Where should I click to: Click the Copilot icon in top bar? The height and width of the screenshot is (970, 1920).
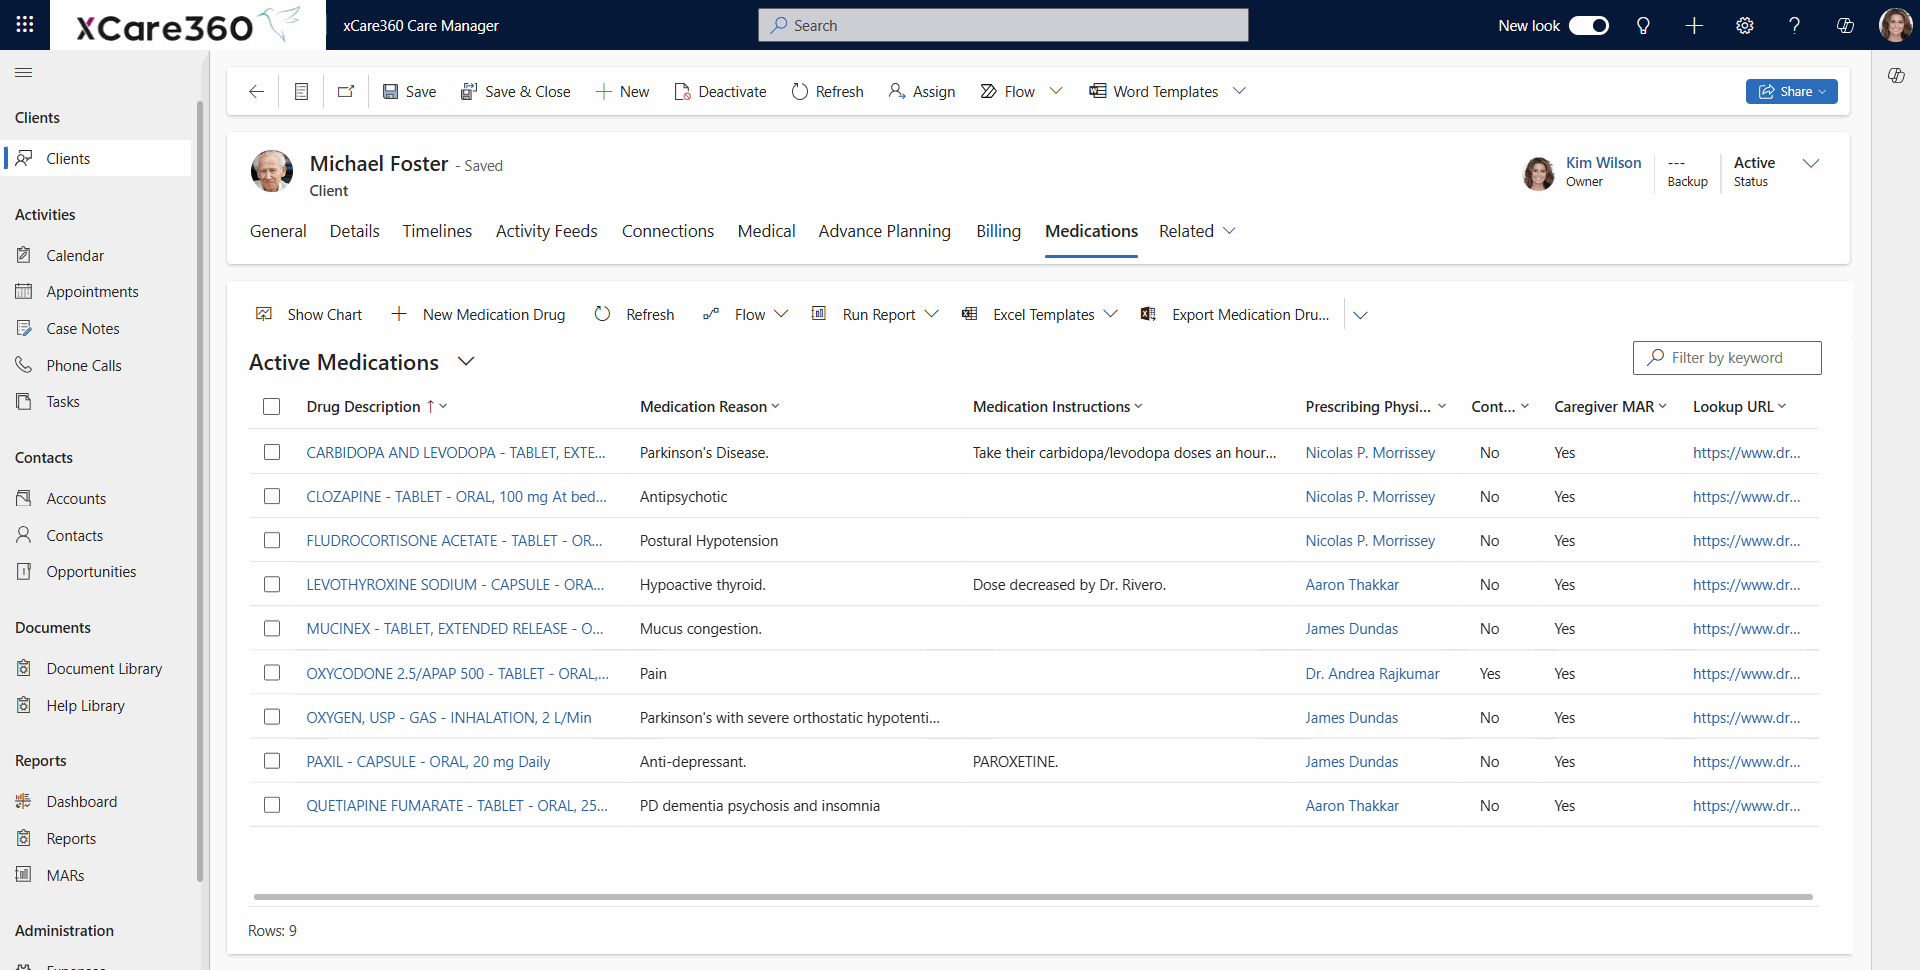point(1846,26)
